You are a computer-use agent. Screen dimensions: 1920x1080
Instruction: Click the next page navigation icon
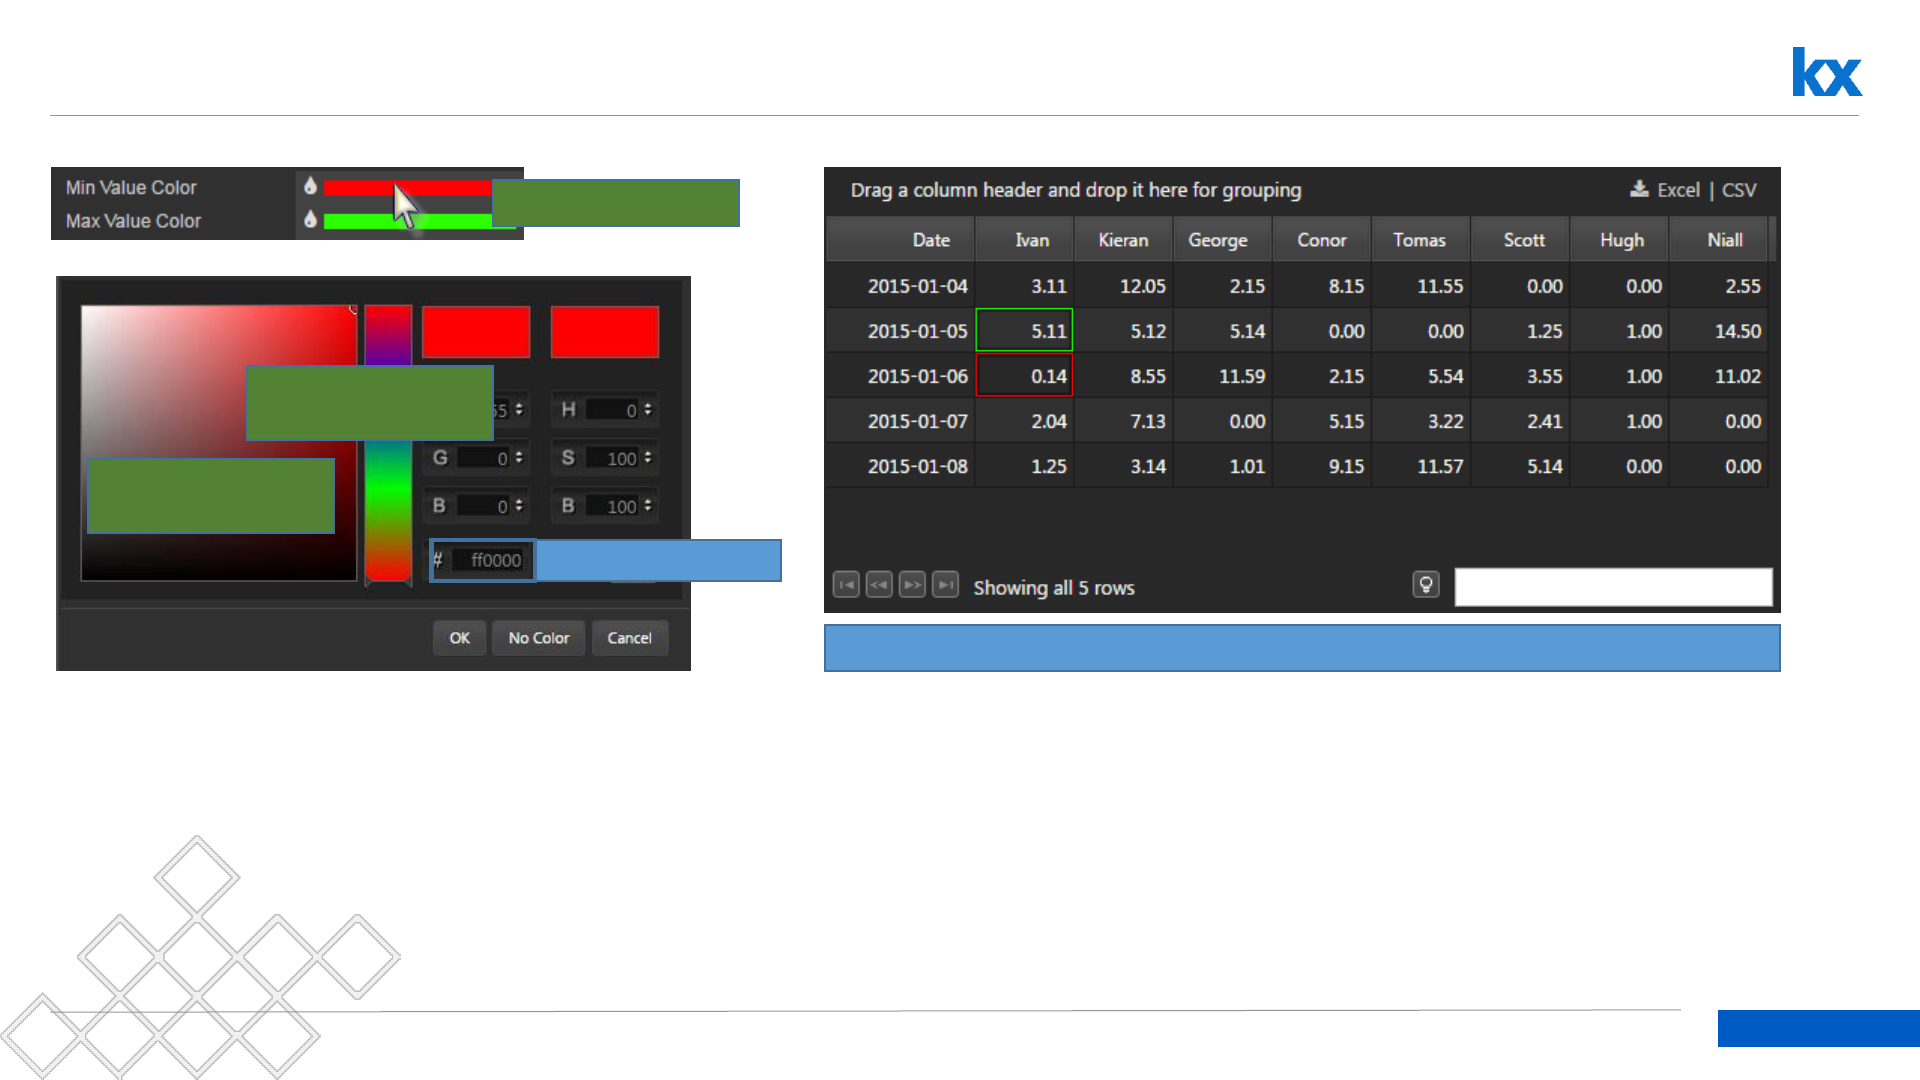[x=912, y=585]
